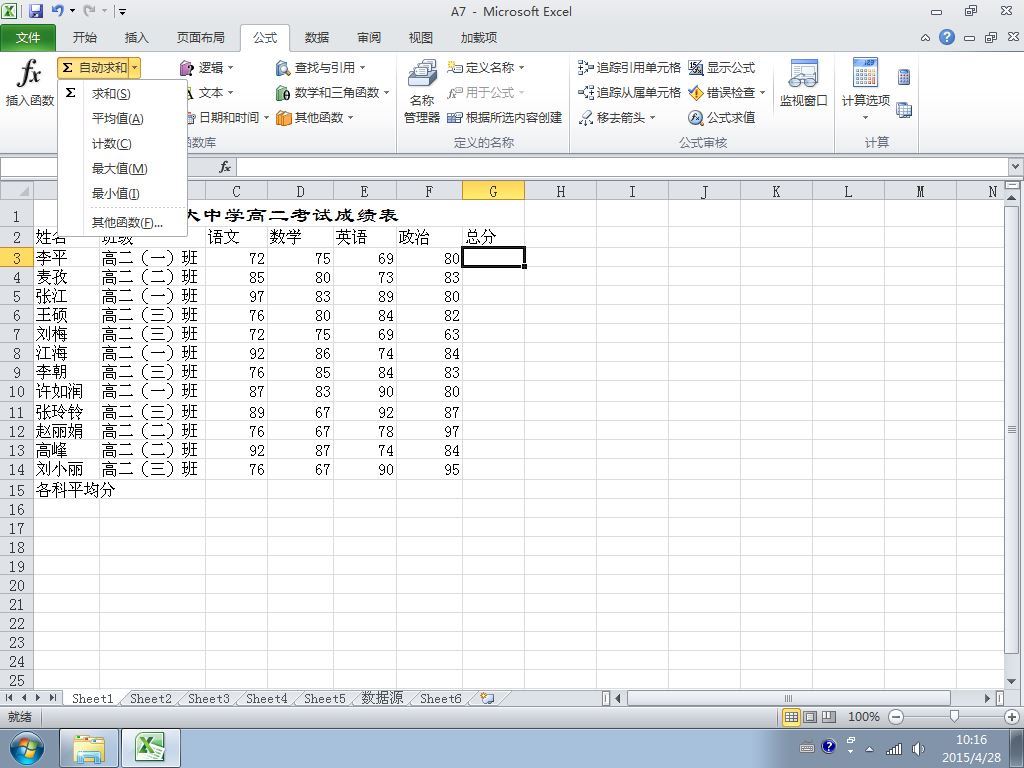Viewport: 1024px width, 768px height.
Task: Expand the AutoSum dropdown arrow
Action: tap(135, 67)
